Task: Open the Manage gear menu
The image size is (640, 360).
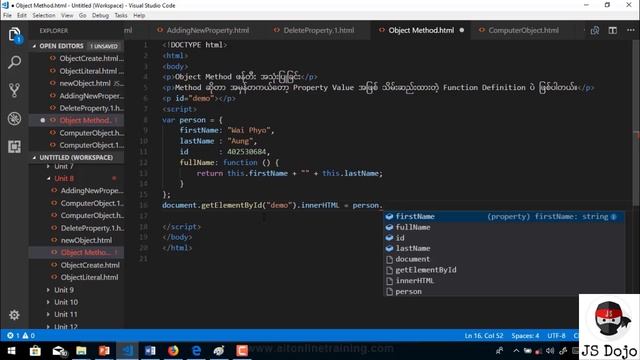Action: [x=14, y=315]
